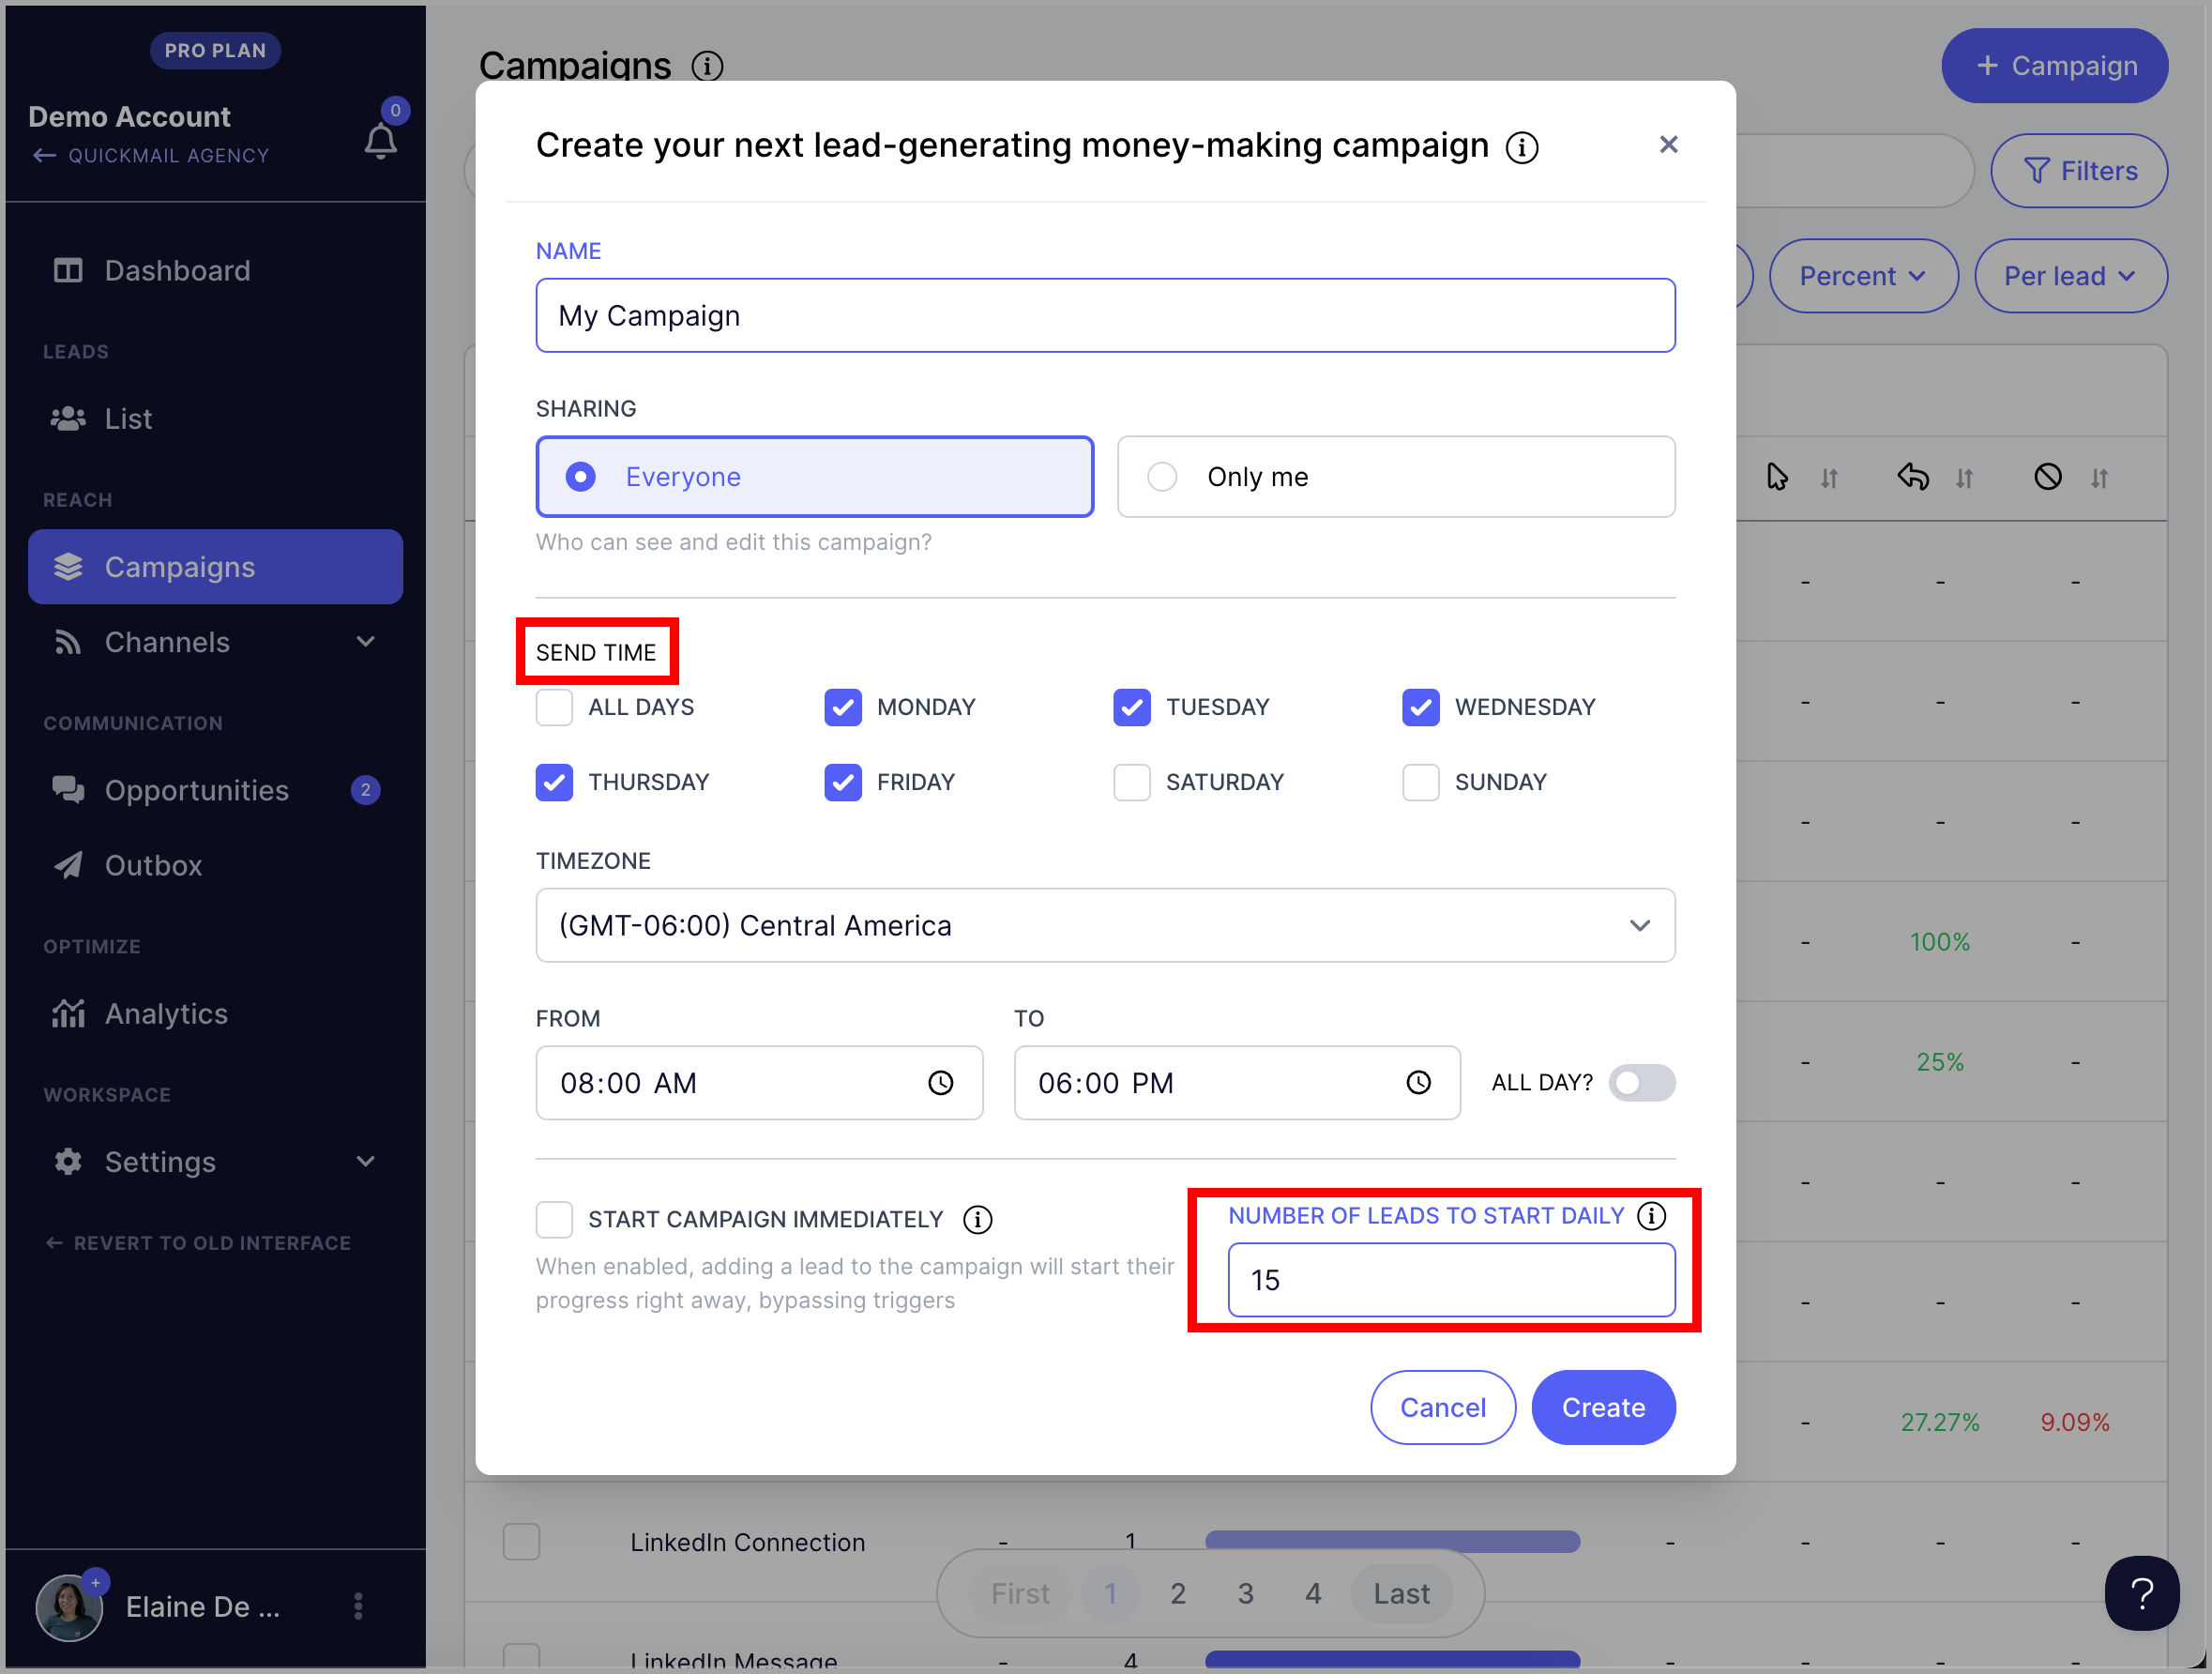Click the back arrow to Quickmail Agency
2212x1674 pixels.
pos(44,156)
